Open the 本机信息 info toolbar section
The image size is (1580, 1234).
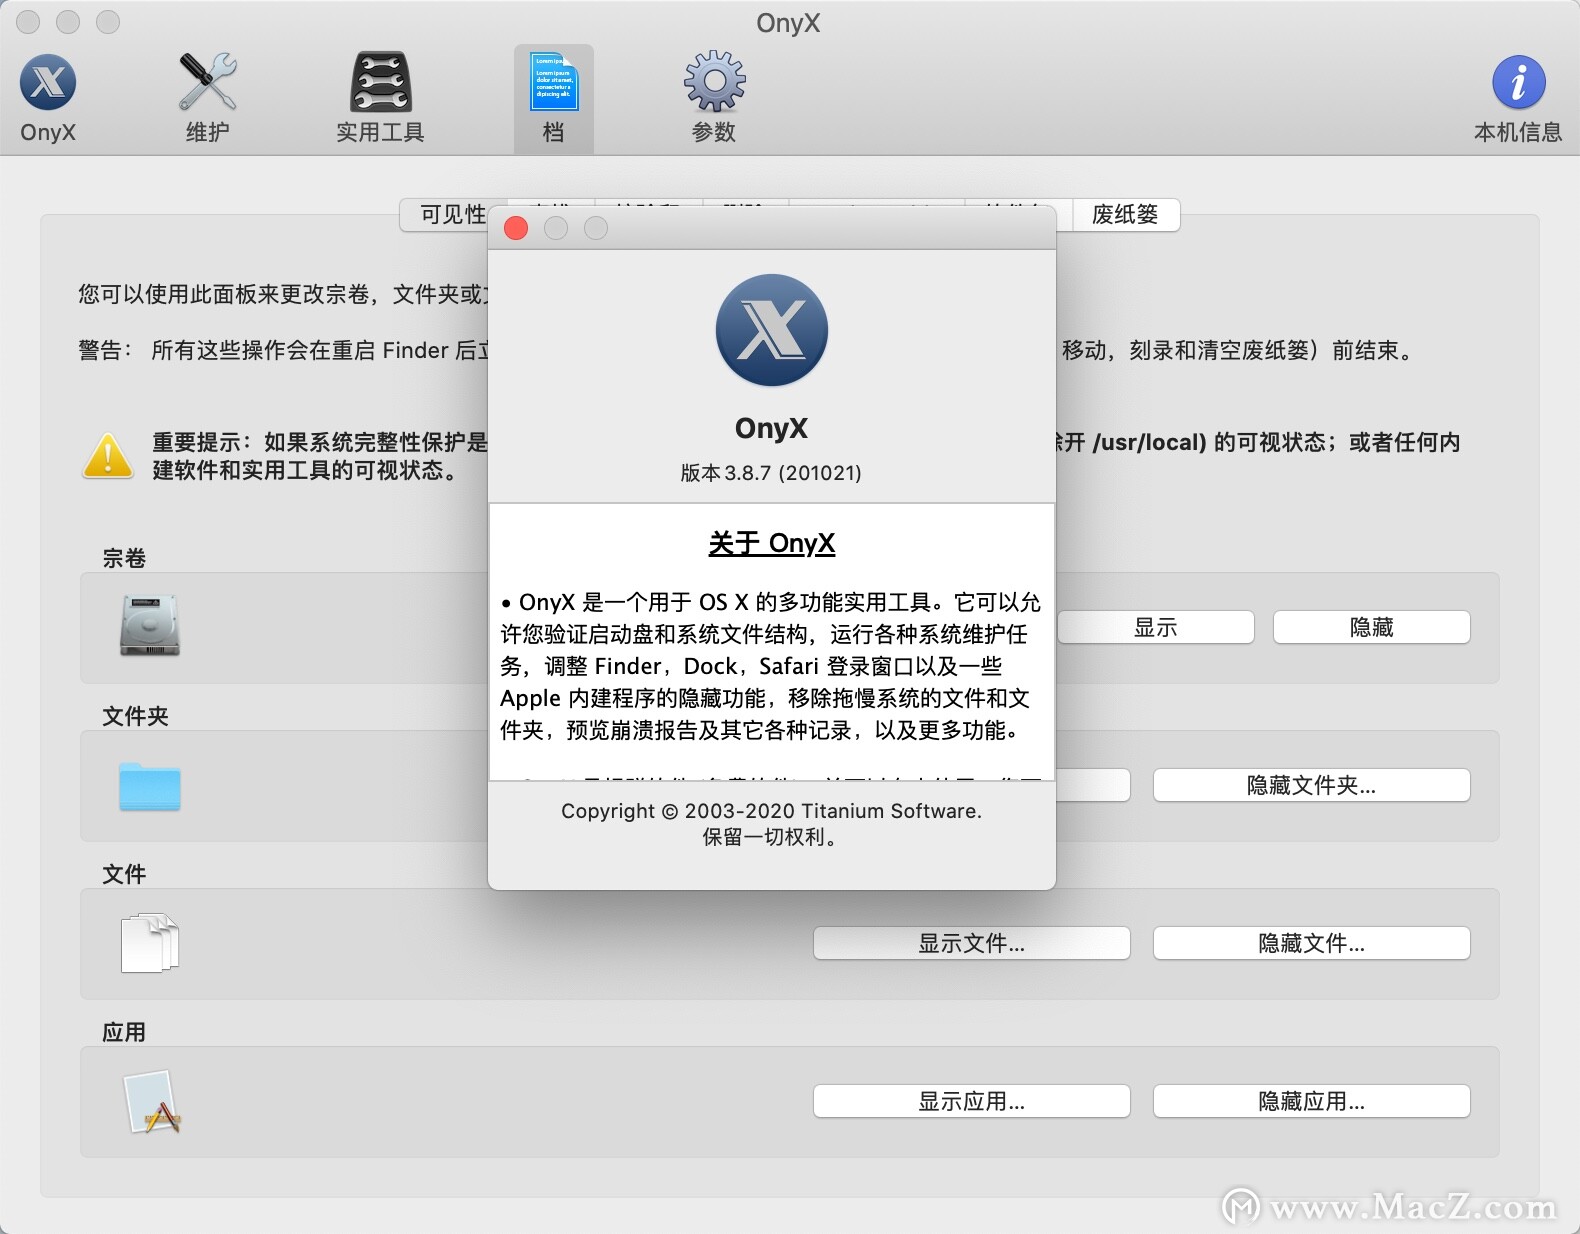pos(1518,99)
